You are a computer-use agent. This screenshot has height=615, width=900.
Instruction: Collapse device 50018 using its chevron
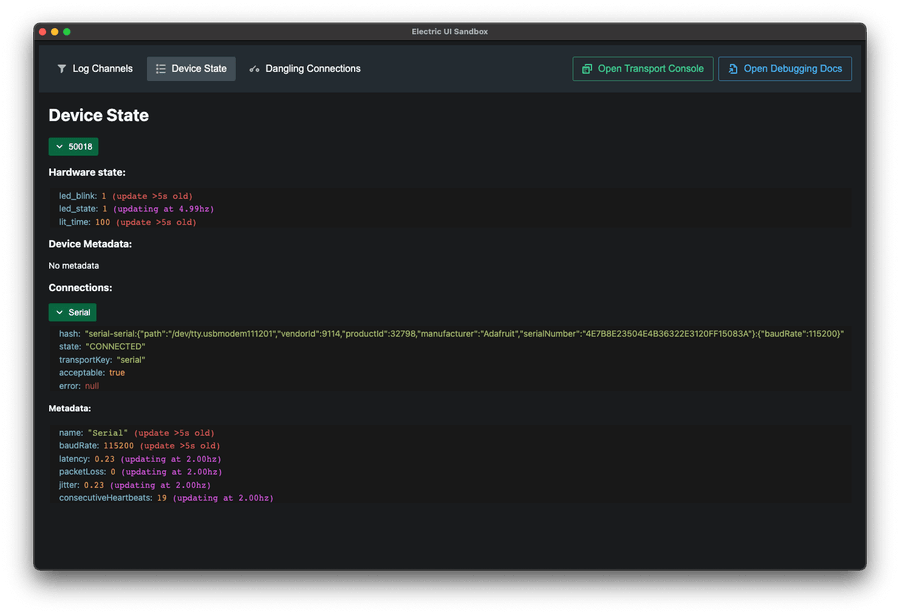click(x=60, y=147)
